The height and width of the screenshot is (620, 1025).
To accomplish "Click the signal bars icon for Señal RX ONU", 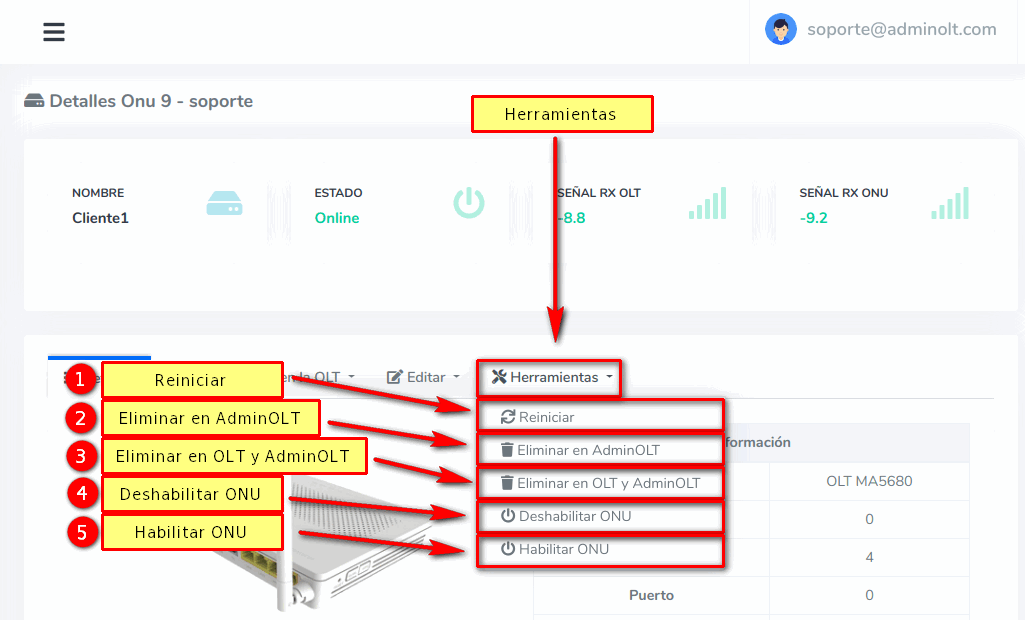I will [950, 204].
